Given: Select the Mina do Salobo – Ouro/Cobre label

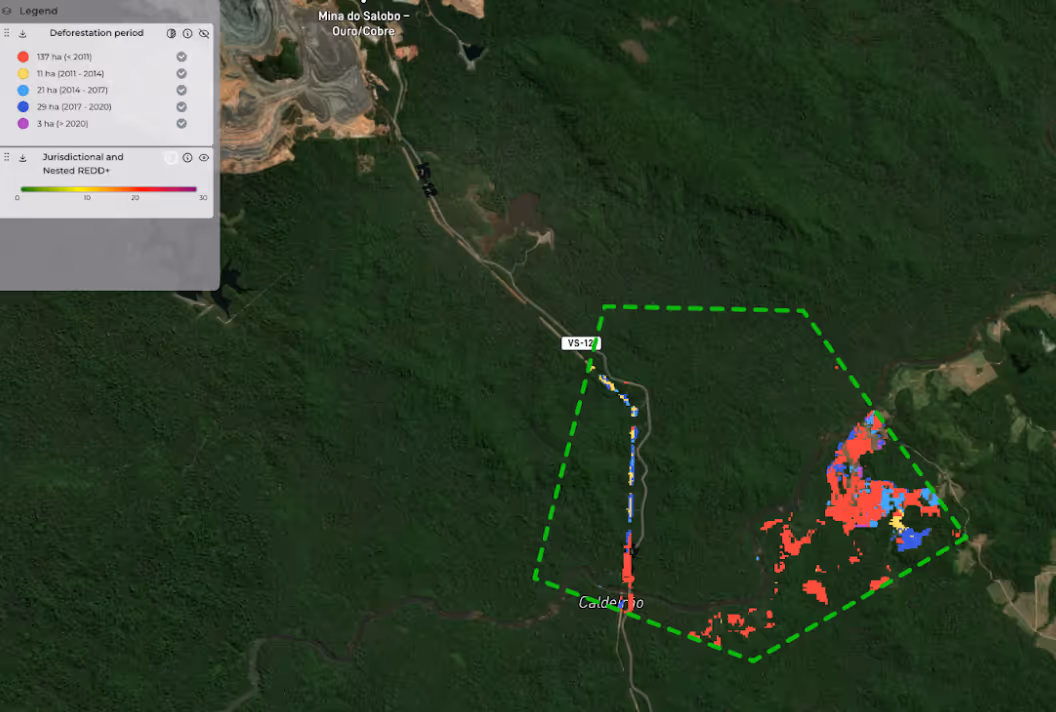Looking at the screenshot, I should pyautogui.click(x=362, y=24).
